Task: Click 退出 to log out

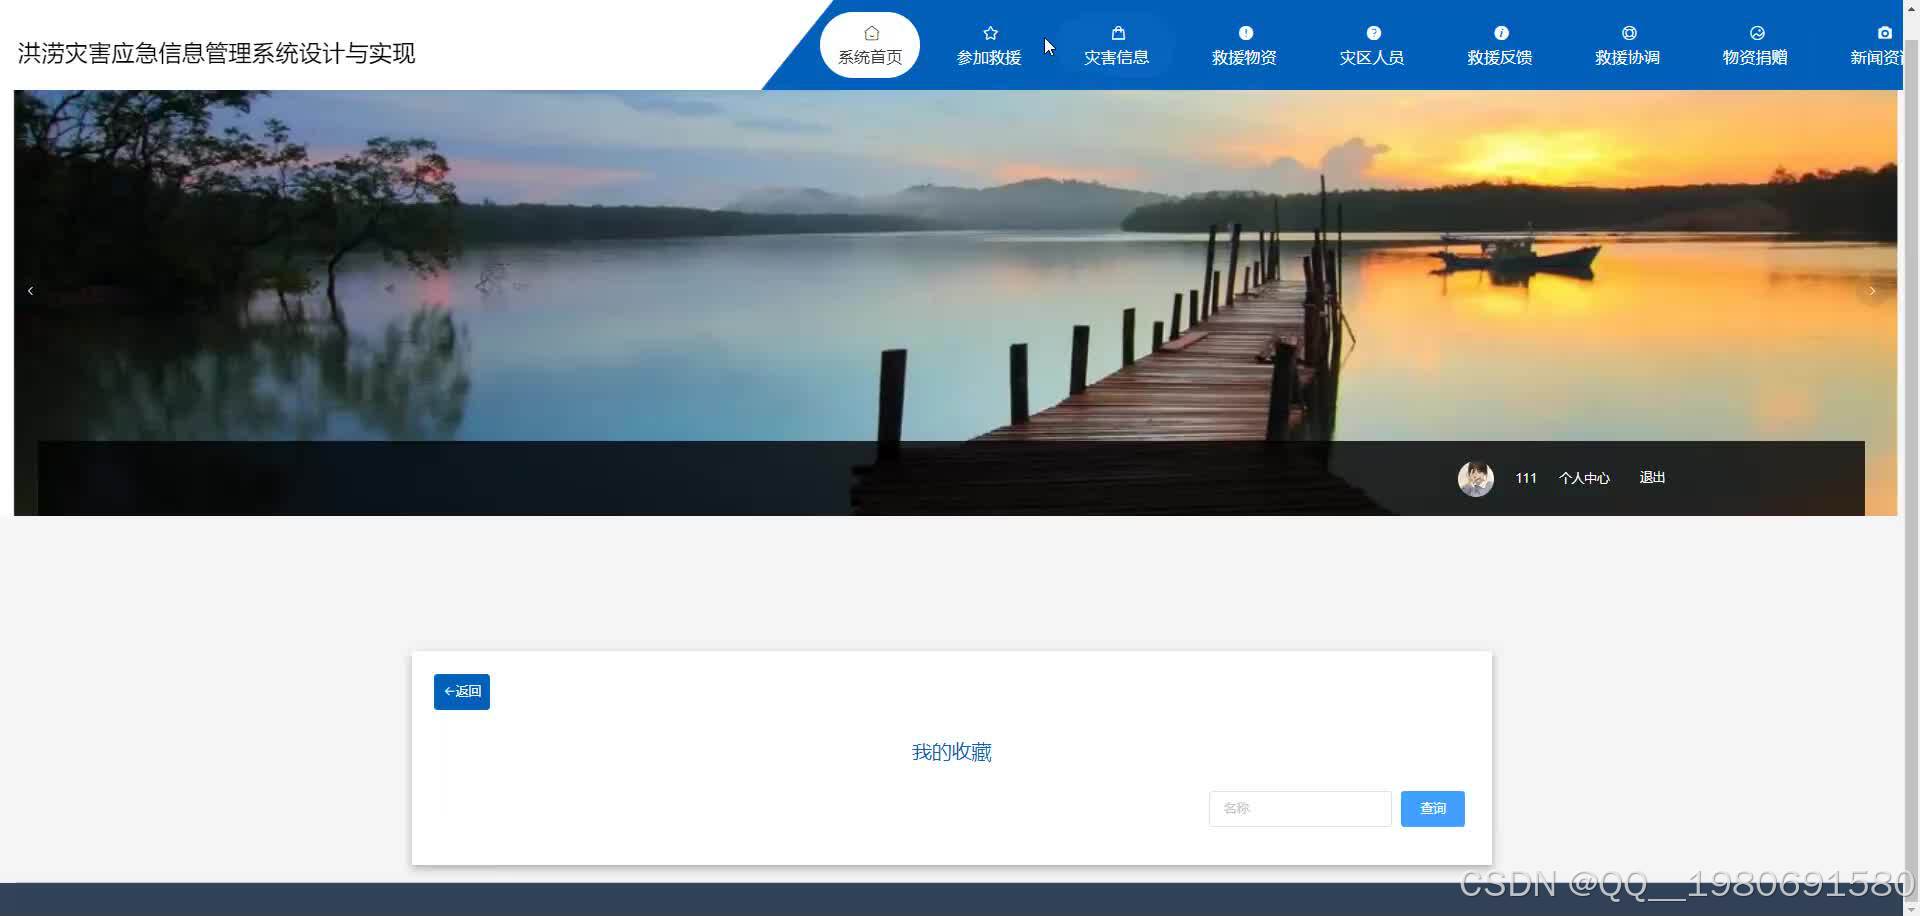Action: (1650, 478)
